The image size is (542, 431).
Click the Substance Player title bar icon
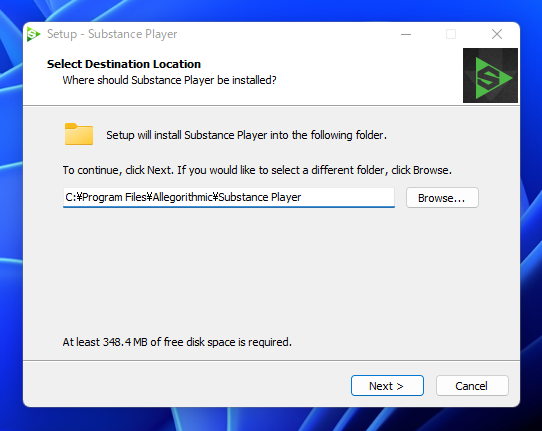coord(34,34)
